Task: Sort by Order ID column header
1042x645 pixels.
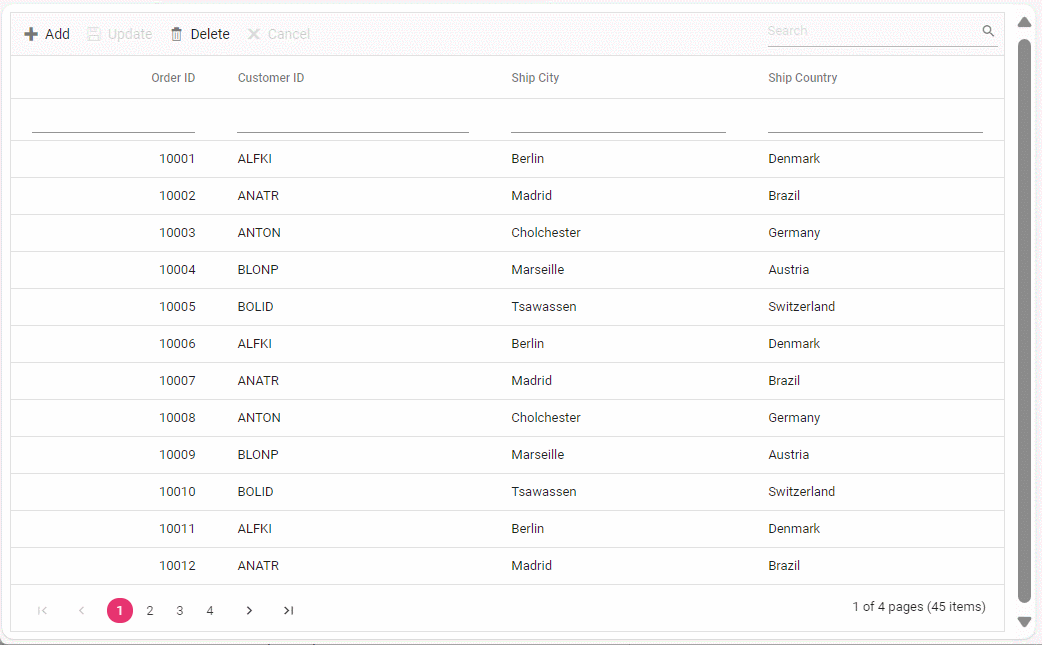Action: click(x=173, y=78)
